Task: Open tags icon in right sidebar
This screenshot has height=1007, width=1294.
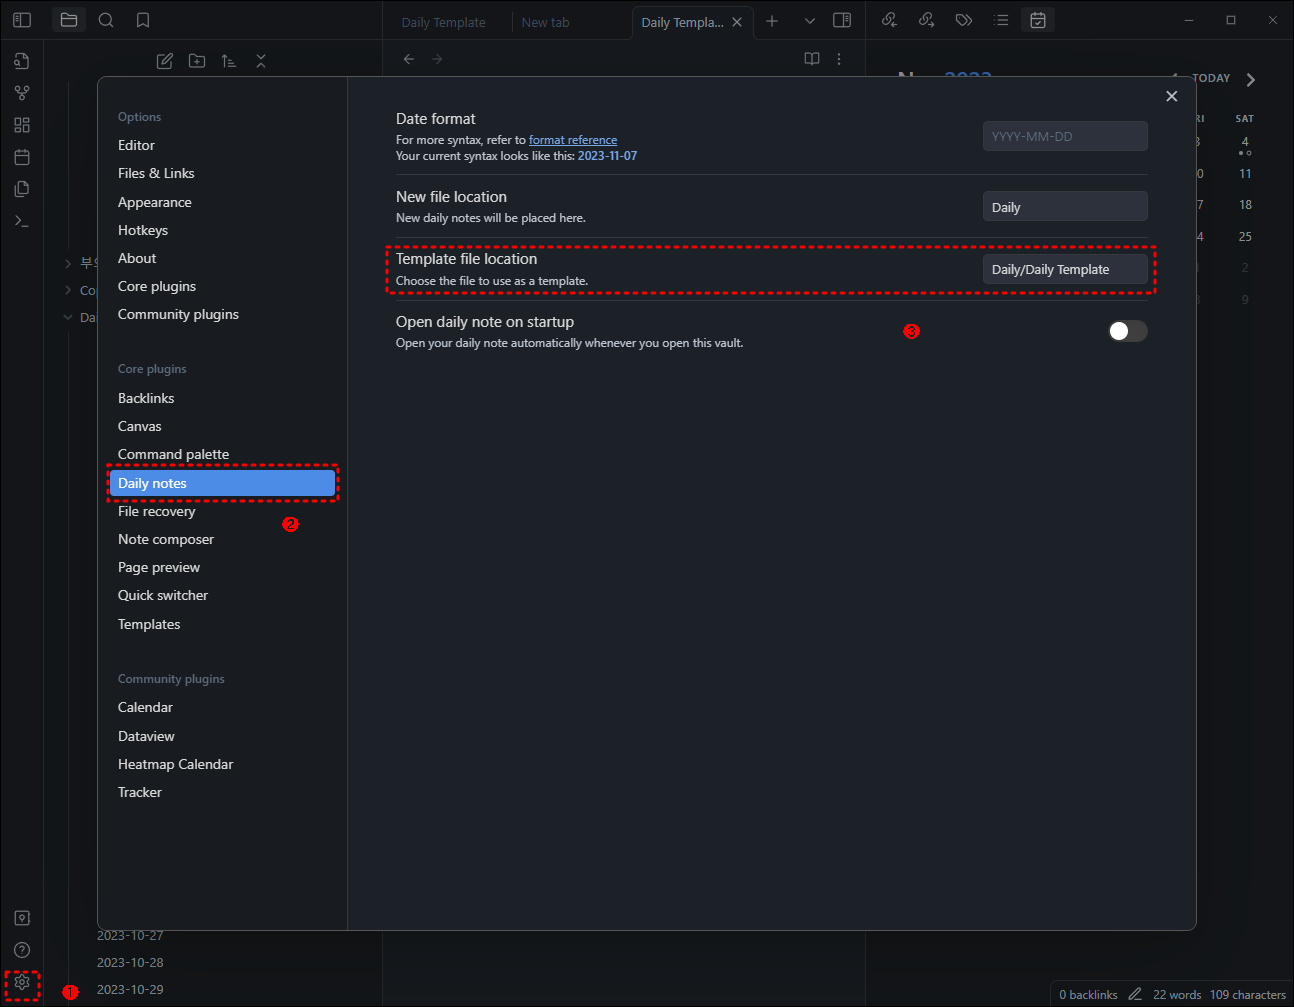Action: (964, 20)
